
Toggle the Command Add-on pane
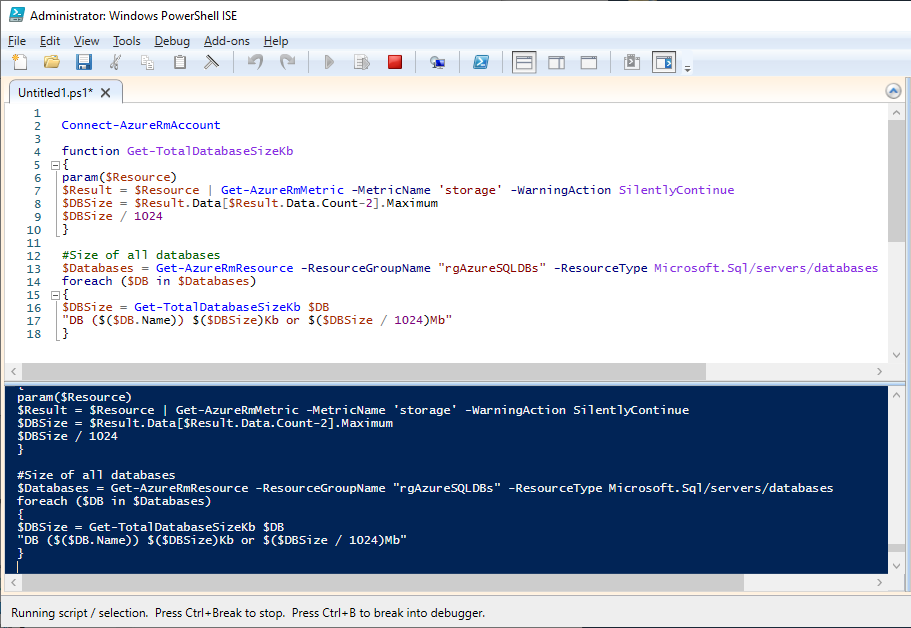pyautogui.click(x=664, y=62)
